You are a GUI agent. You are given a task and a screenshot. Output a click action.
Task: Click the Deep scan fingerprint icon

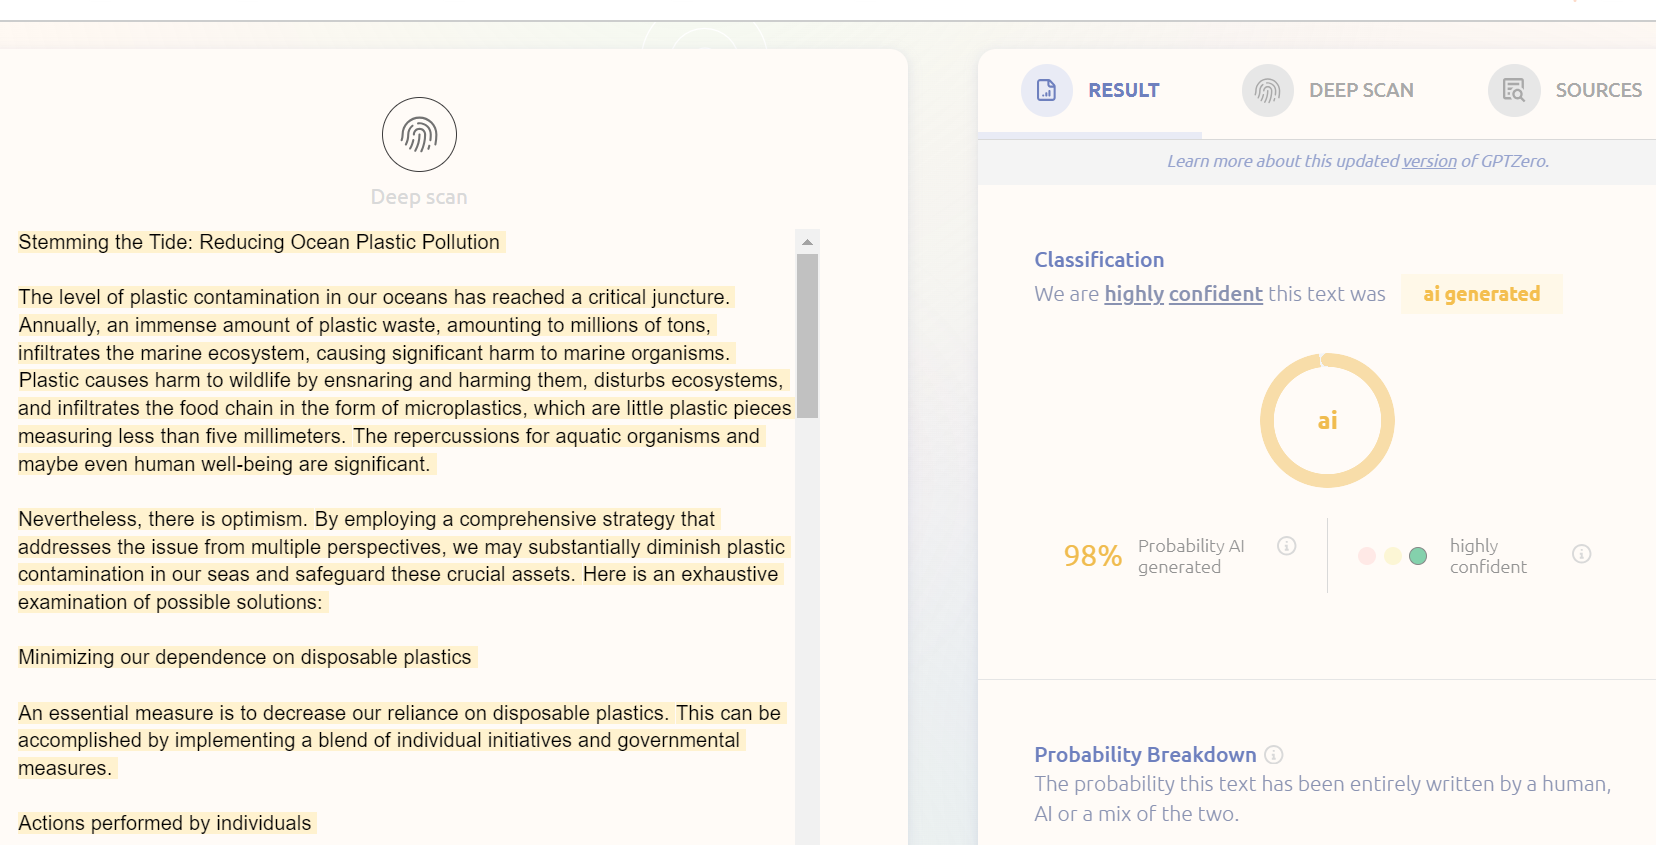[x=419, y=135]
